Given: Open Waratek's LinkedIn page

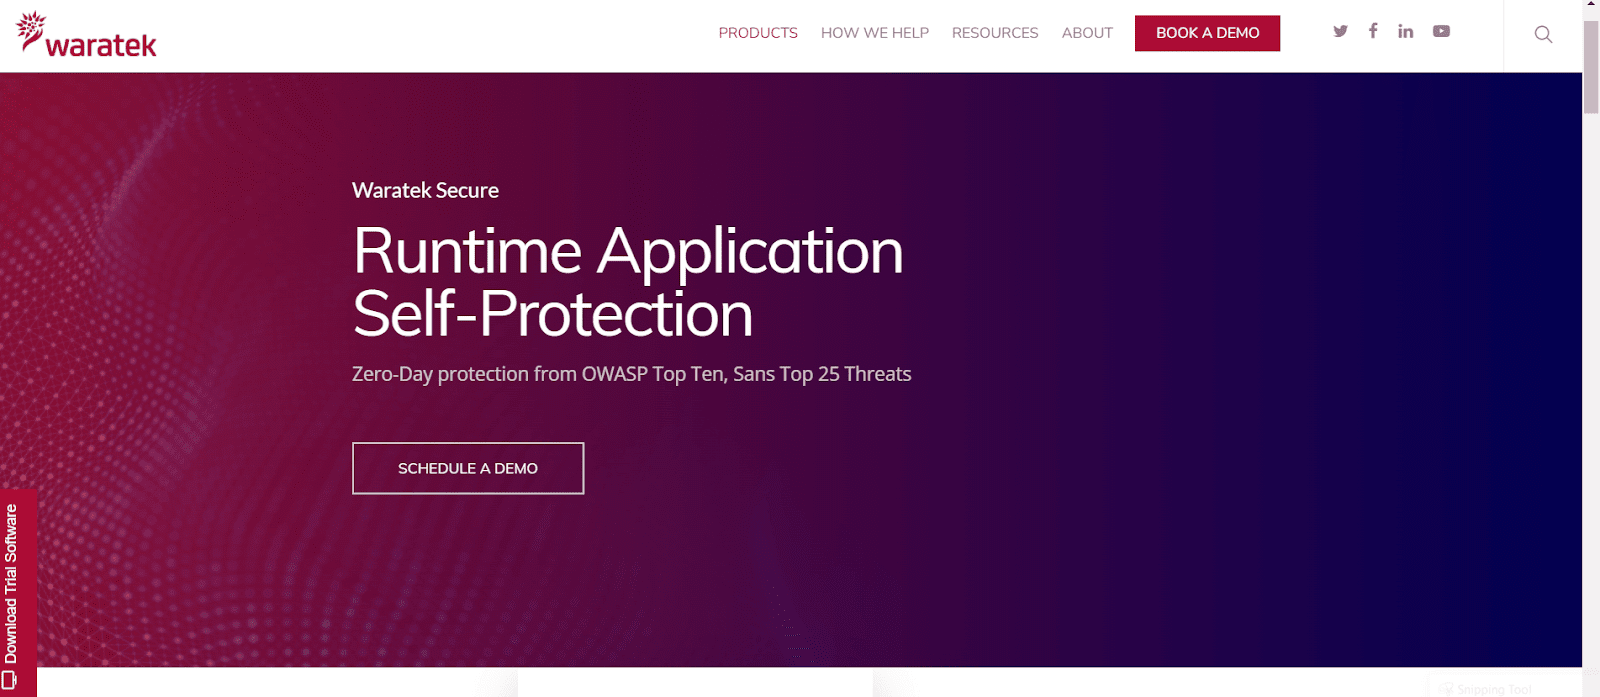Looking at the screenshot, I should click(x=1406, y=31).
